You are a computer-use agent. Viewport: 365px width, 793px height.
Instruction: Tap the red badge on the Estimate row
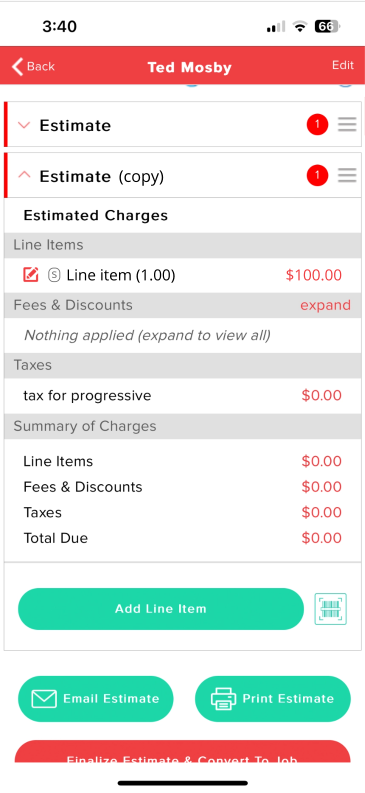click(x=317, y=124)
